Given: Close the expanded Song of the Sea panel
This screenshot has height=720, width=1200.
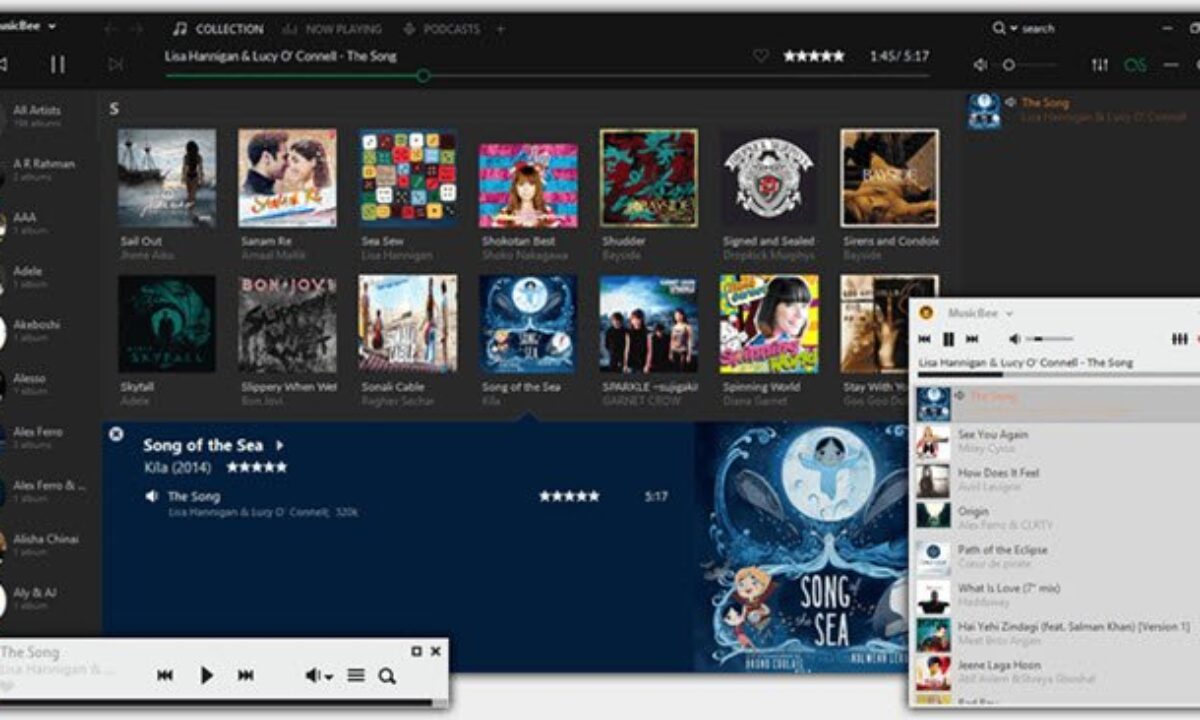Looking at the screenshot, I should pyautogui.click(x=116, y=434).
